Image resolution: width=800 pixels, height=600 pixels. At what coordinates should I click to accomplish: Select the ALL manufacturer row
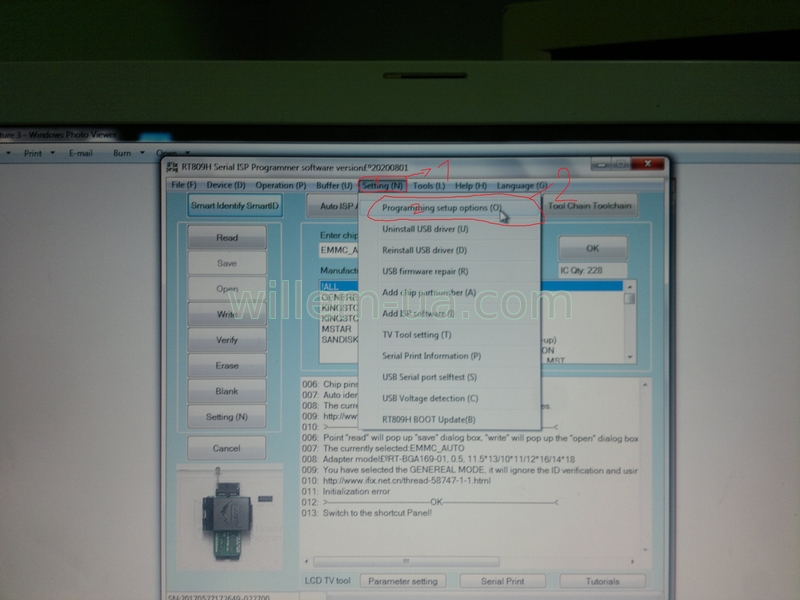pyautogui.click(x=339, y=286)
